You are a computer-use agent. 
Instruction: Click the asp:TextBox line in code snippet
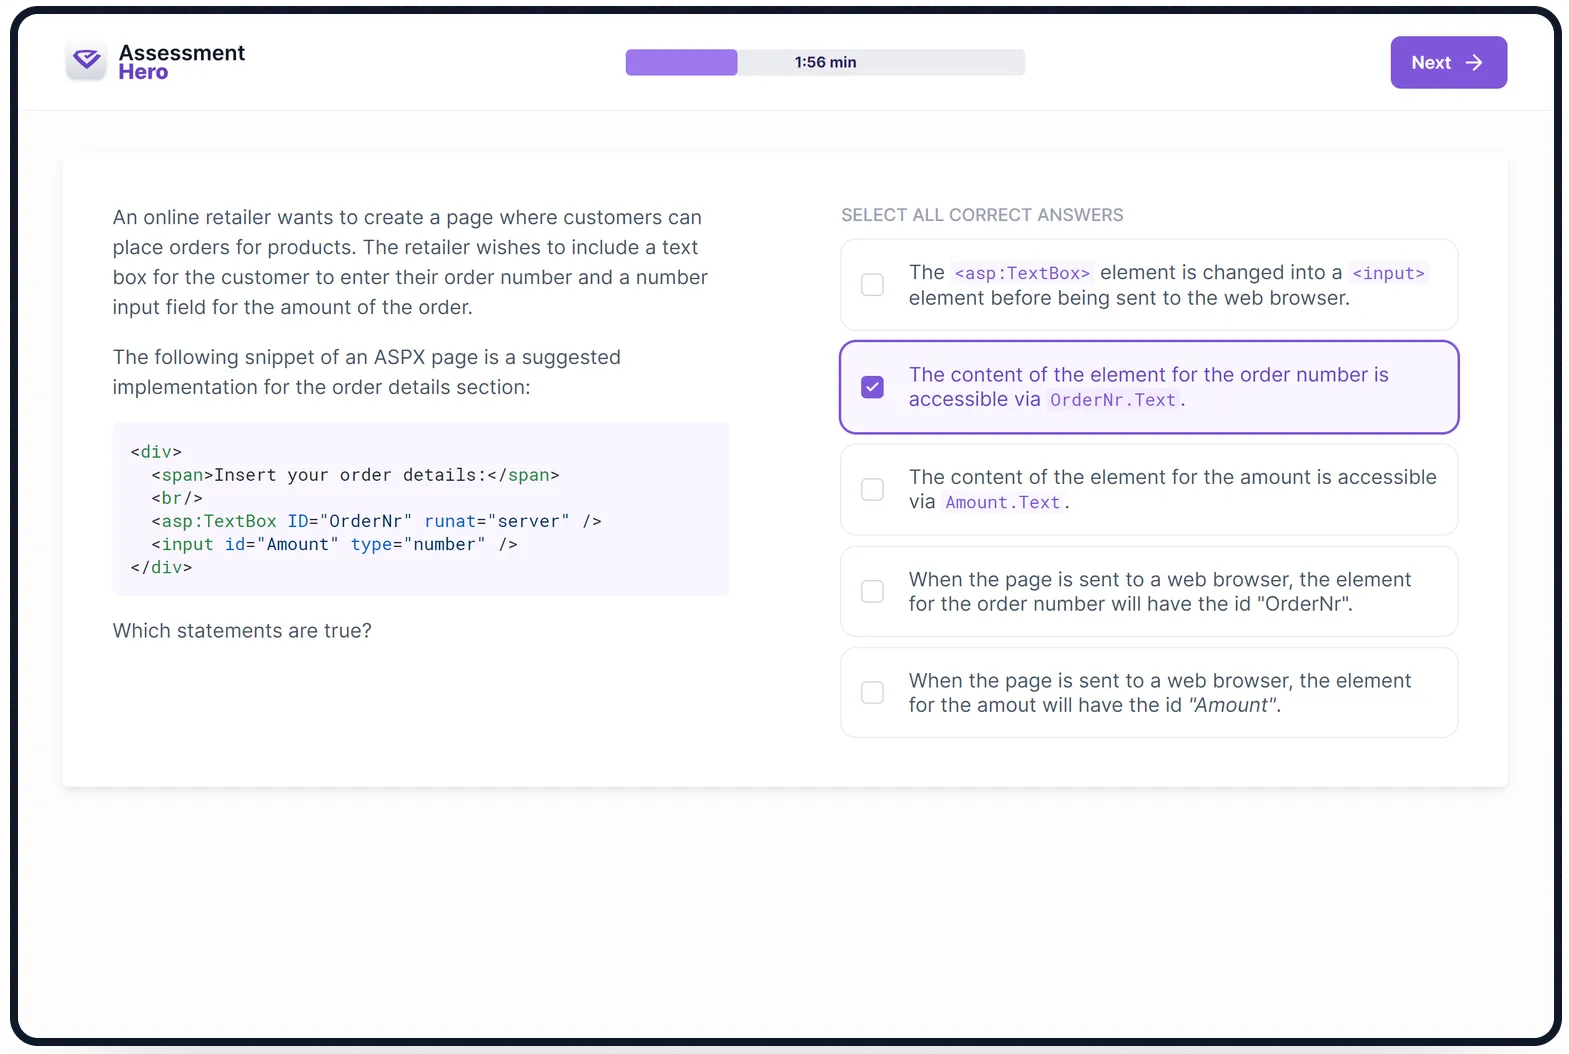376,521
